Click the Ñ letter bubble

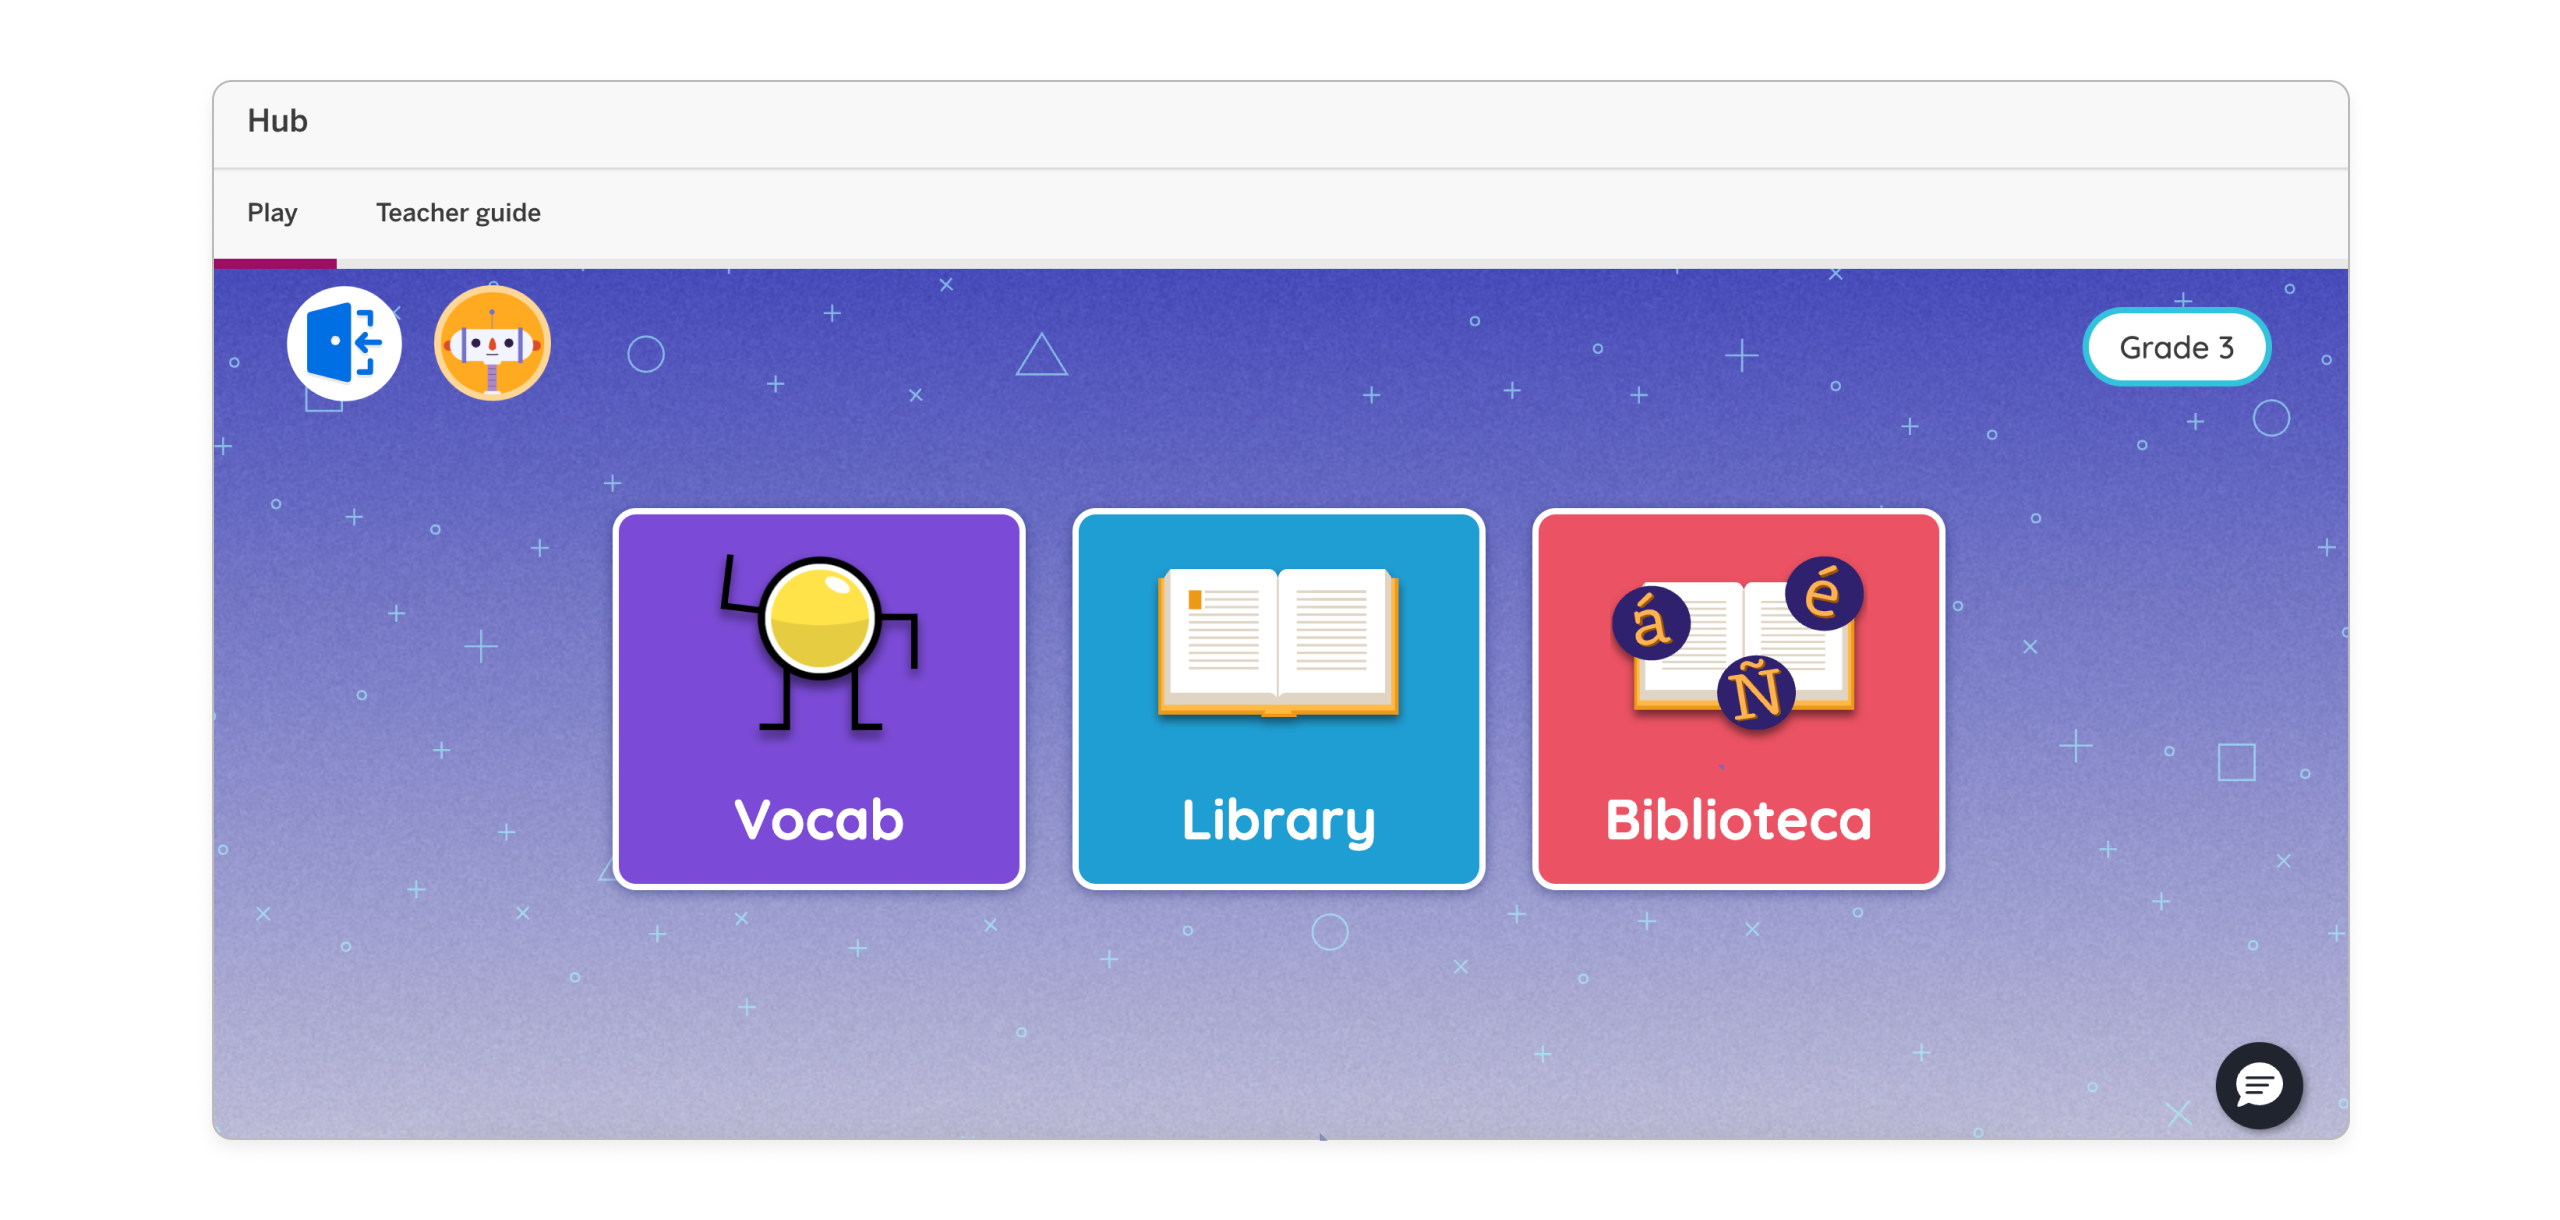pyautogui.click(x=1756, y=692)
